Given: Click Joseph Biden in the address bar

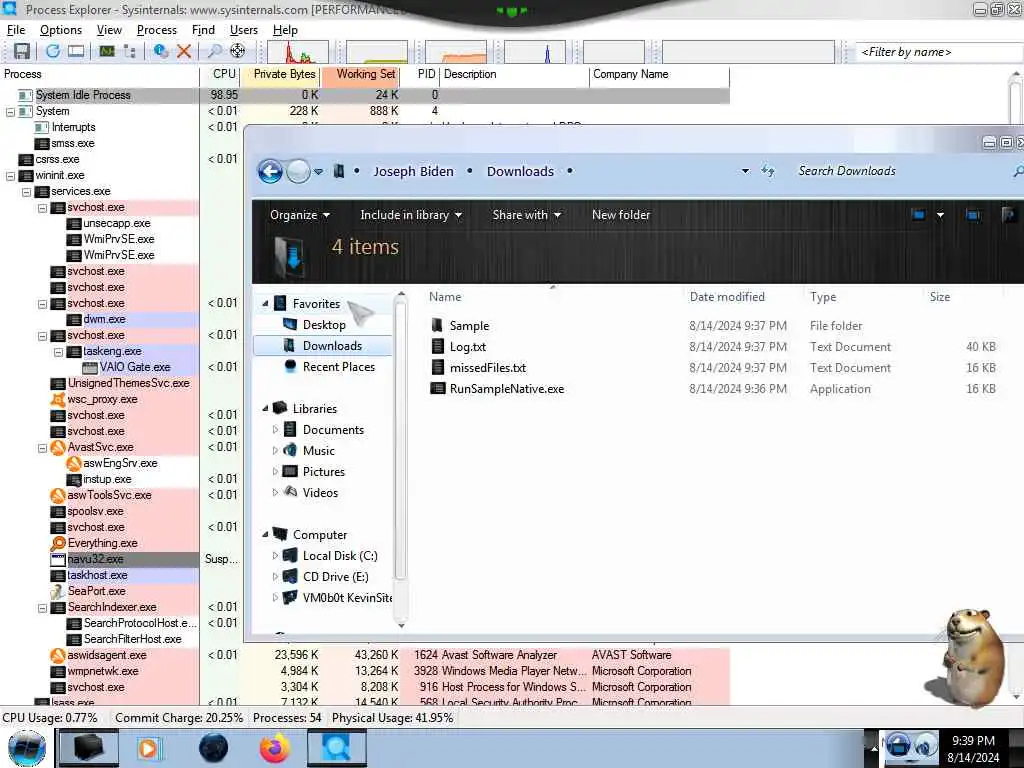Looking at the screenshot, I should point(413,172).
